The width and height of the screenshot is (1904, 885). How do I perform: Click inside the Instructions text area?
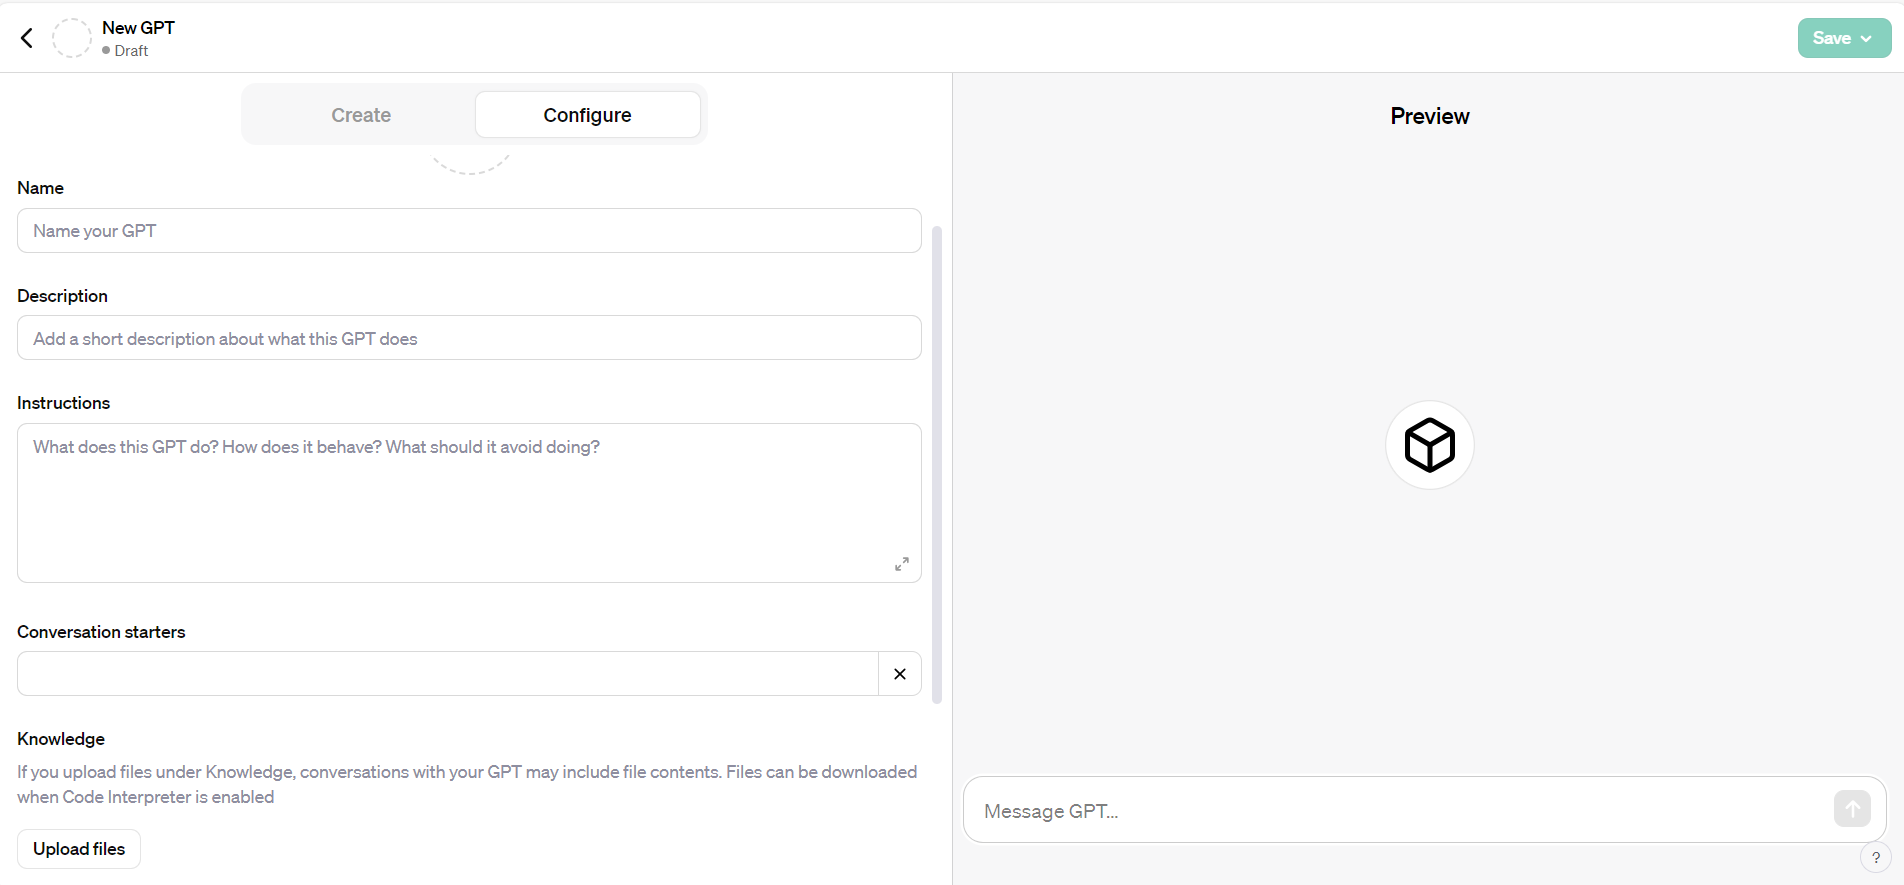click(x=468, y=502)
